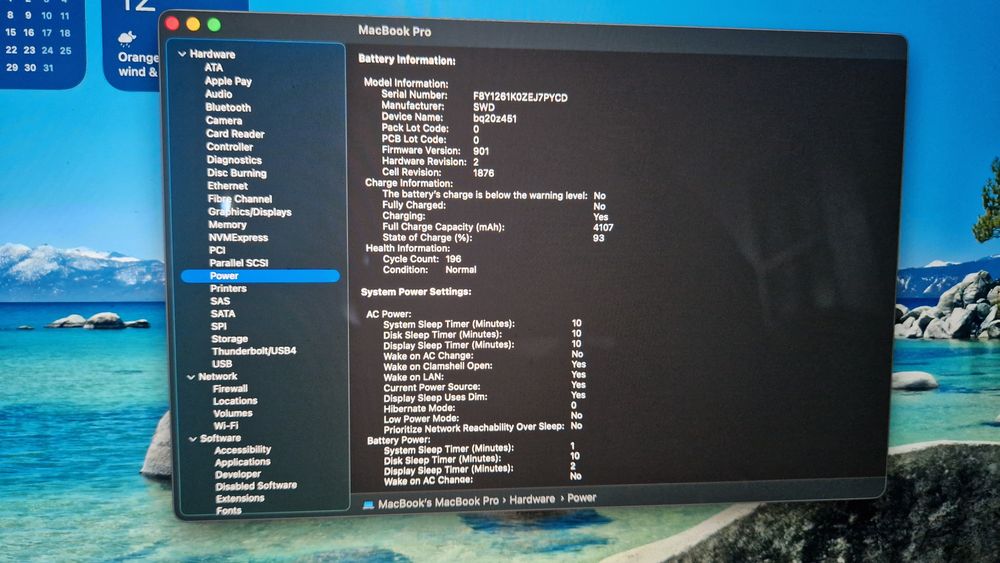The width and height of the screenshot is (1000, 563).
Task: Click the State of Charge value 93
Action: click(x=598, y=238)
